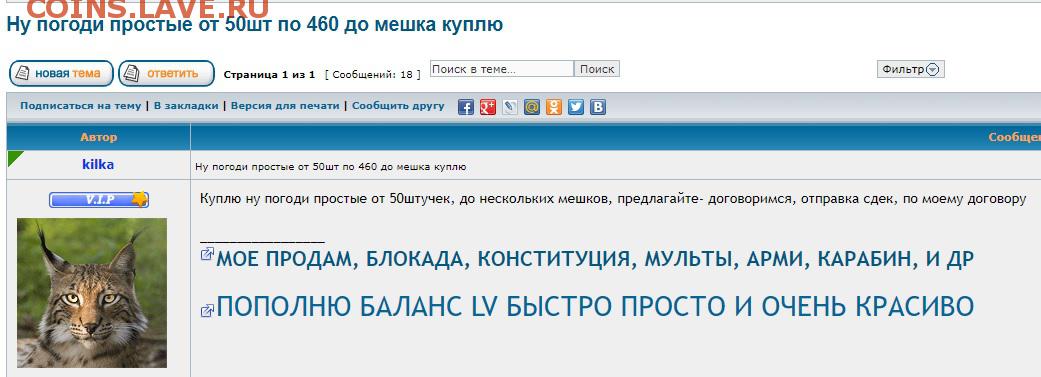Screen dimensions: 1041x377
Task: Subscribe via Подписаться на тему
Action: pyautogui.click(x=80, y=106)
